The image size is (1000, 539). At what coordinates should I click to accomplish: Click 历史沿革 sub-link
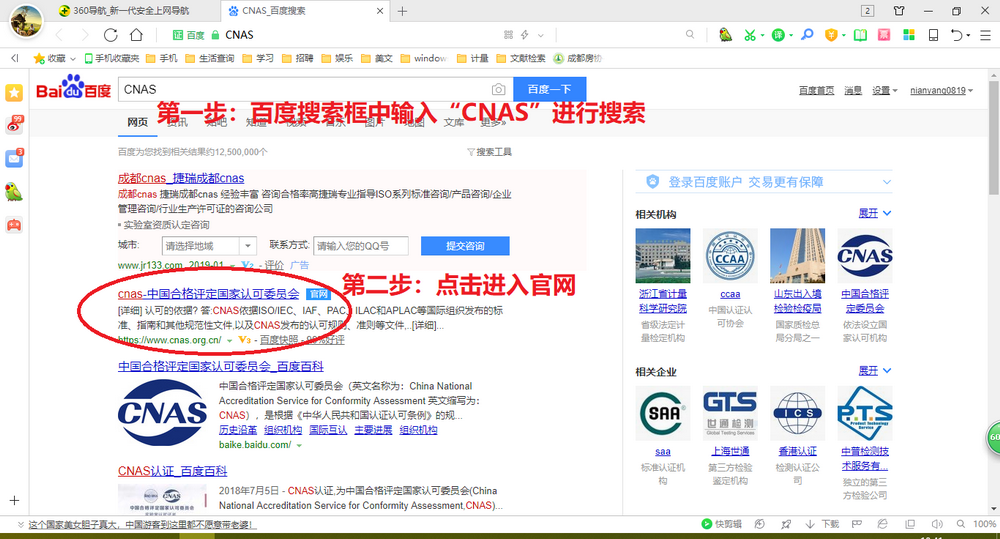tap(238, 430)
